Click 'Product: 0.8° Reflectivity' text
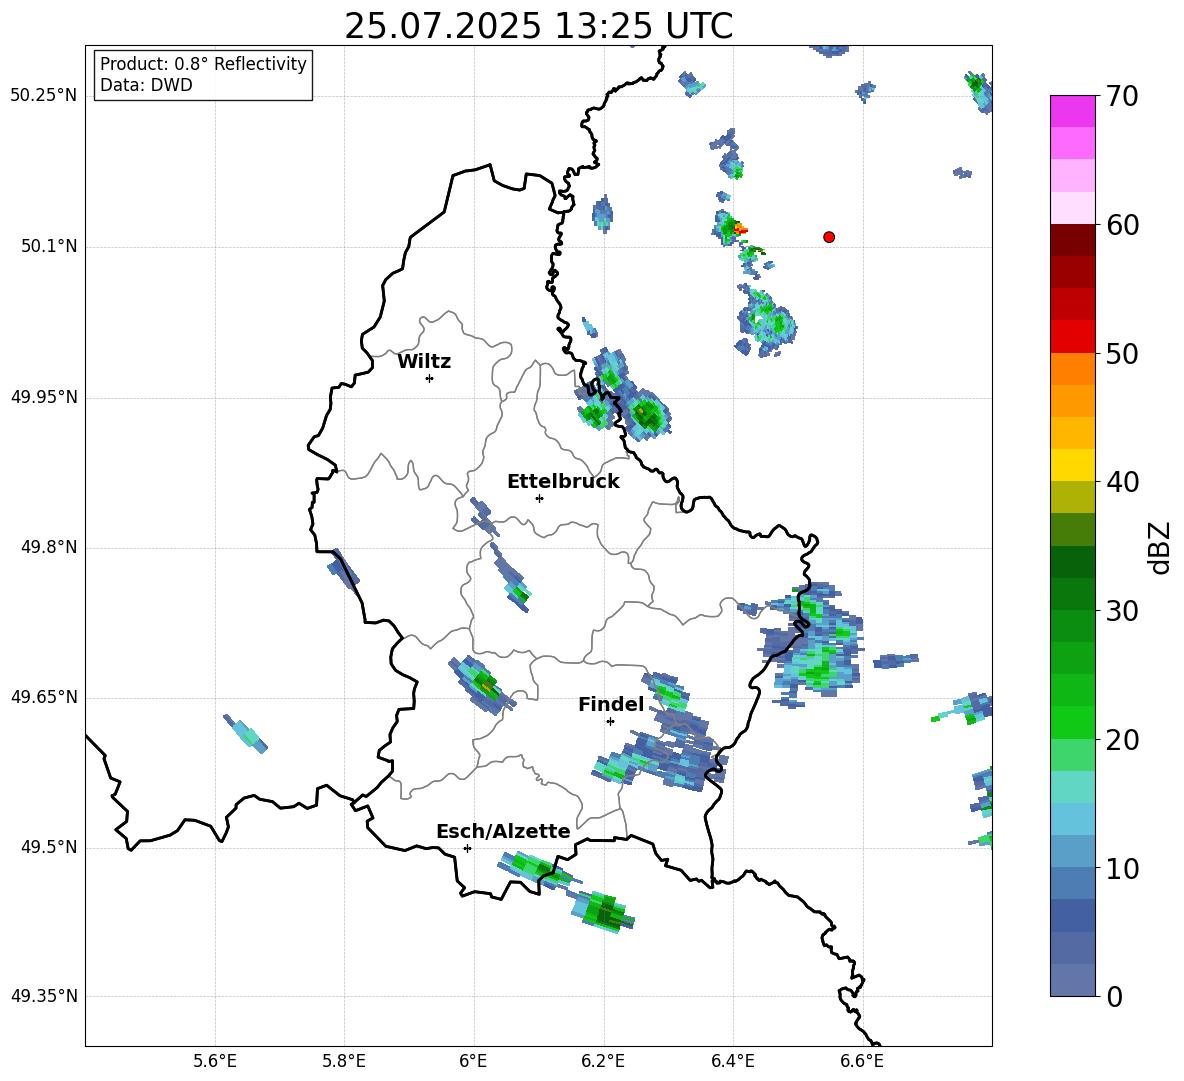The image size is (1184, 1081). click(x=203, y=64)
